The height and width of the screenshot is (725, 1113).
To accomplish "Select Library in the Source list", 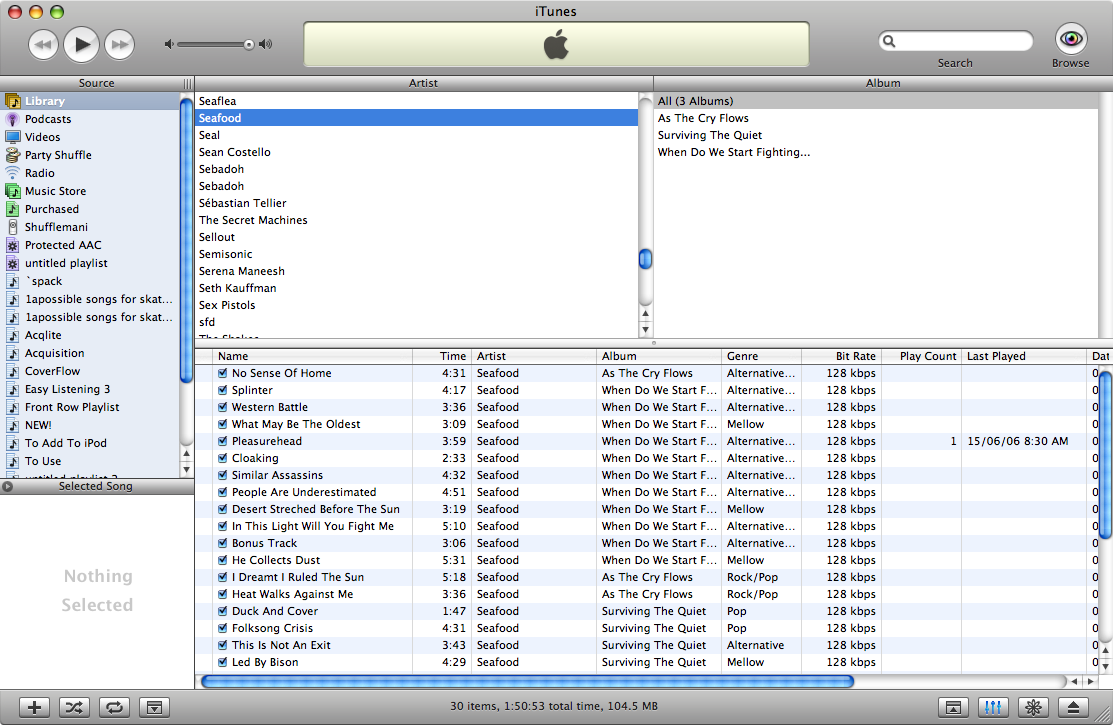I will click(x=90, y=101).
